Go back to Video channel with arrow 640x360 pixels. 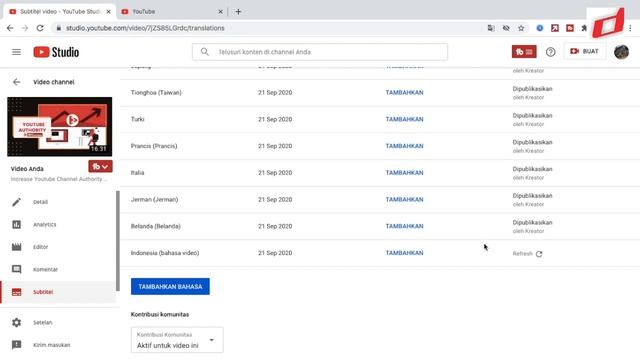[x=16, y=82]
